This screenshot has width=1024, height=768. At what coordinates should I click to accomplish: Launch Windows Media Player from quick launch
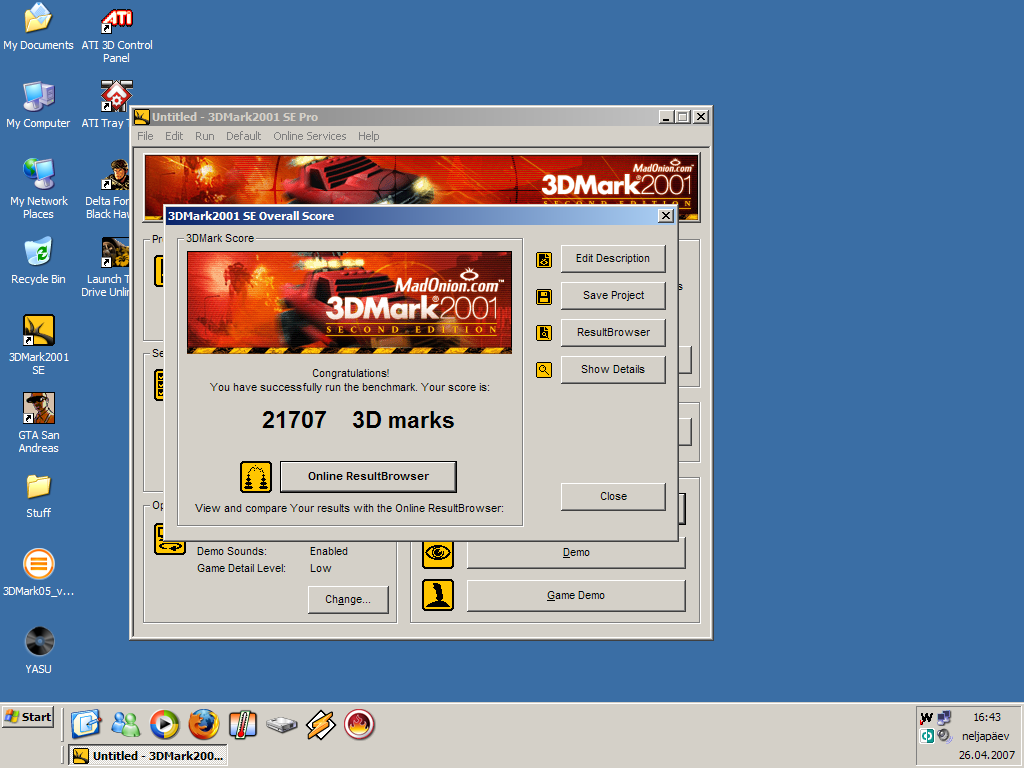tap(164, 724)
